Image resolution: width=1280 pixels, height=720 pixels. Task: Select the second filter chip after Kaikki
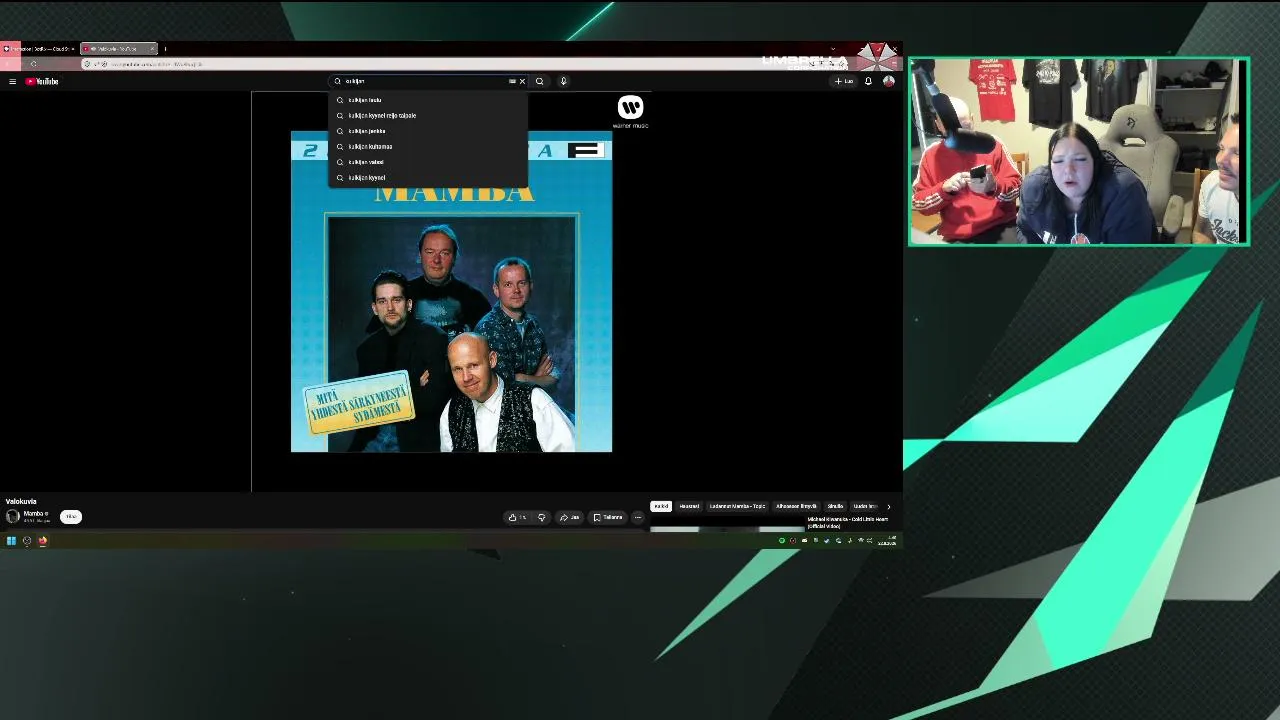[689, 506]
